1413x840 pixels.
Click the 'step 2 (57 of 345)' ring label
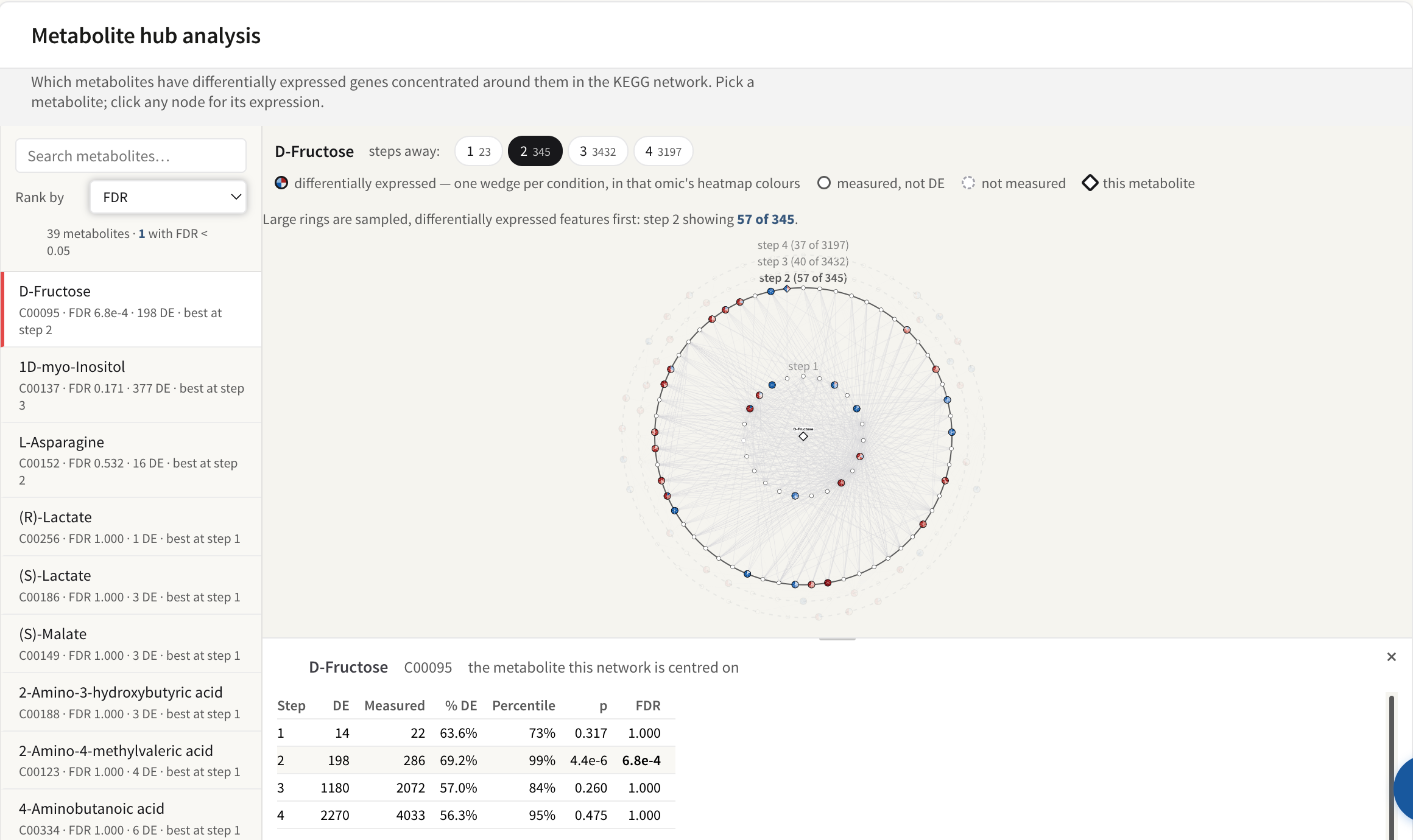[x=803, y=278]
